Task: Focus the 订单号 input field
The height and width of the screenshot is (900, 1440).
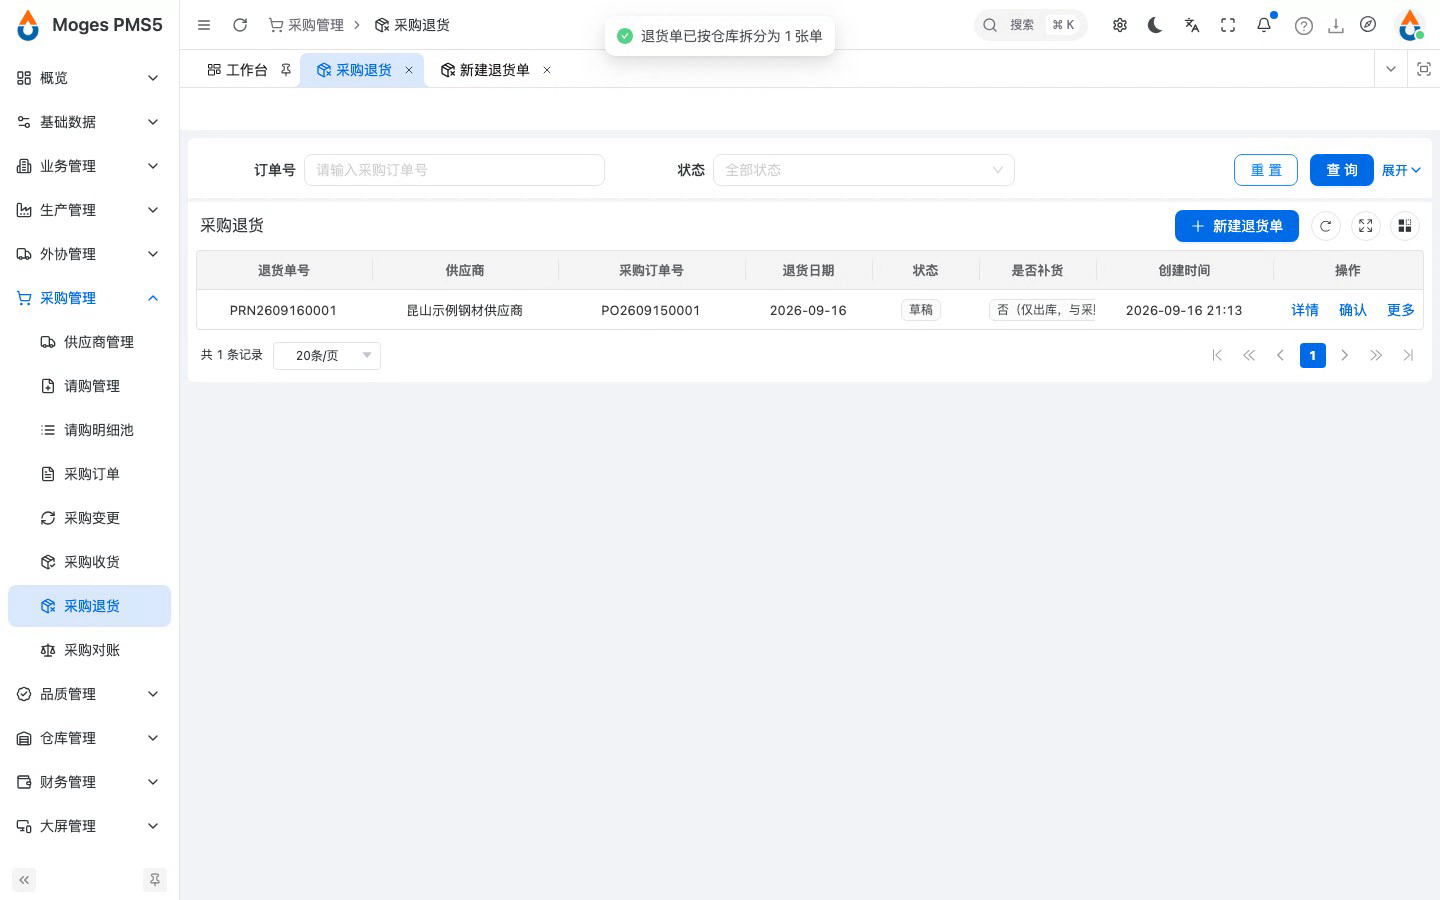Action: pyautogui.click(x=454, y=170)
